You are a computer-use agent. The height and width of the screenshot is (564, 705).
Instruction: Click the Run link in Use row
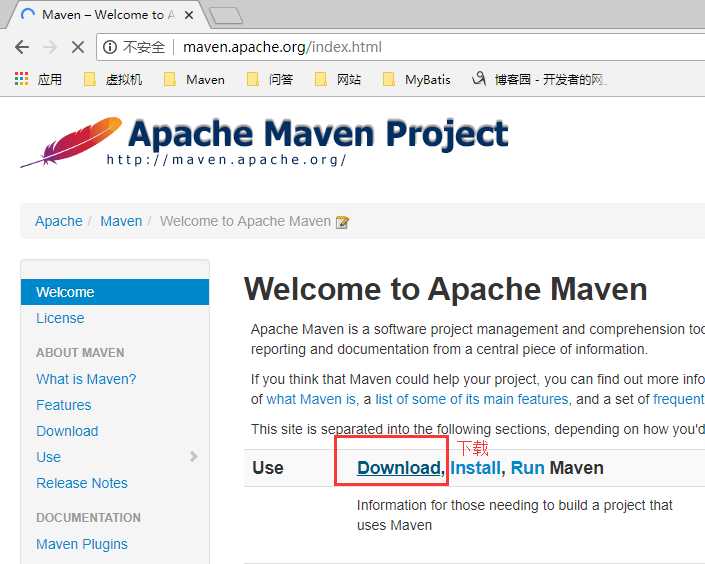click(x=527, y=468)
